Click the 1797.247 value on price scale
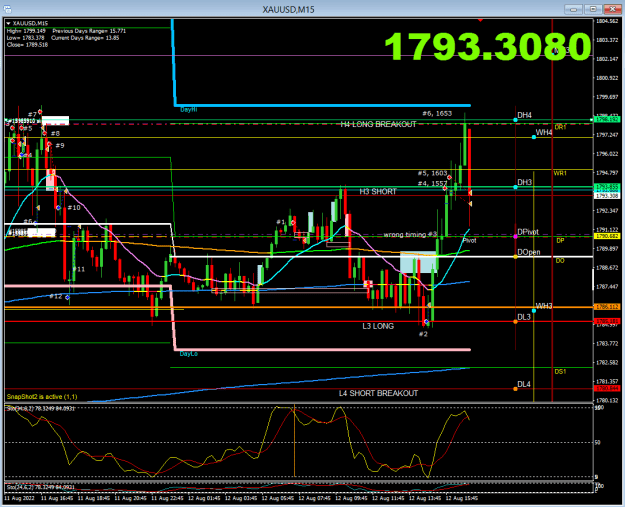The image size is (625, 507). click(607, 135)
